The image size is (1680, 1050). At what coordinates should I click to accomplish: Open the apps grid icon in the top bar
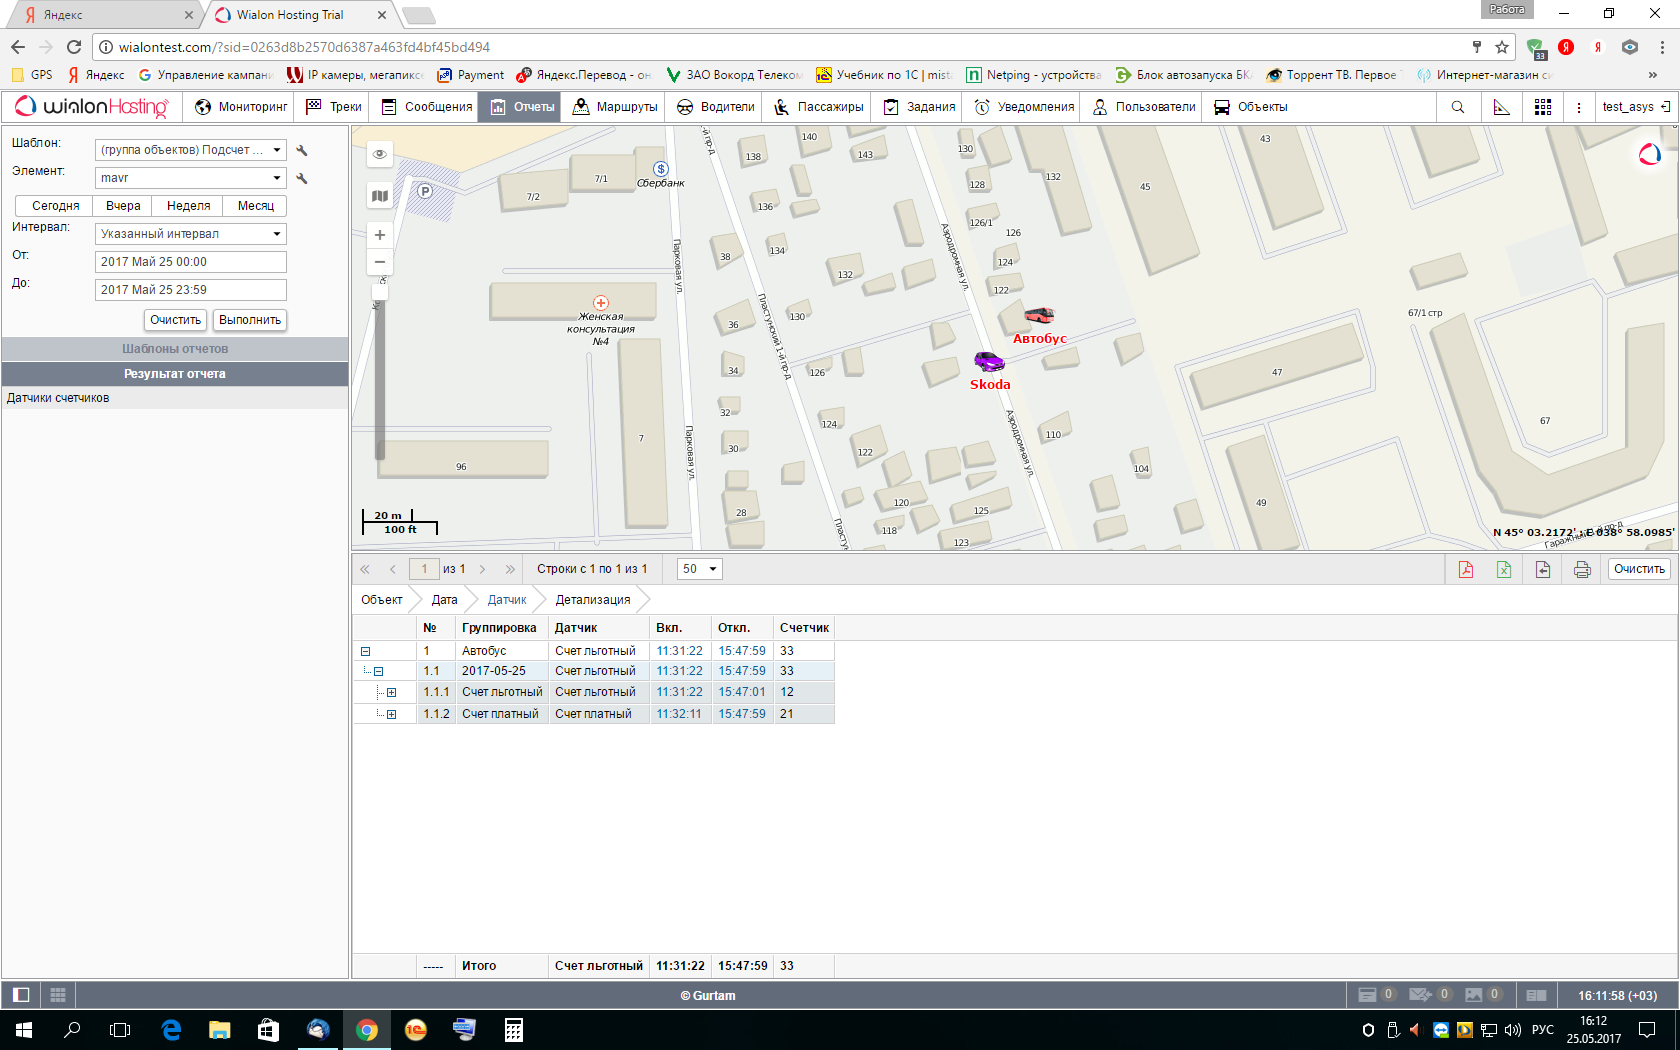[1543, 107]
